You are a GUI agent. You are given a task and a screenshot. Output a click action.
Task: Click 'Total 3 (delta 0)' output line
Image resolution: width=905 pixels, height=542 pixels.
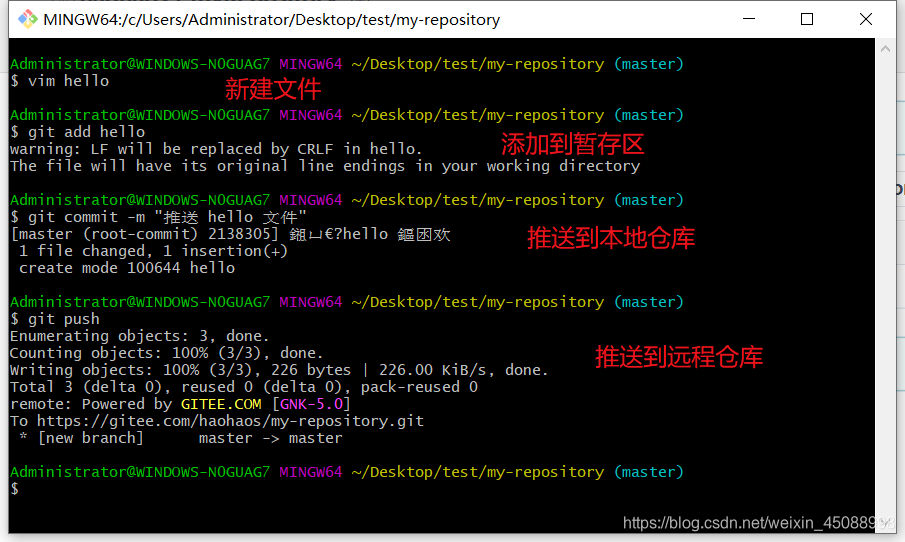click(x=244, y=387)
